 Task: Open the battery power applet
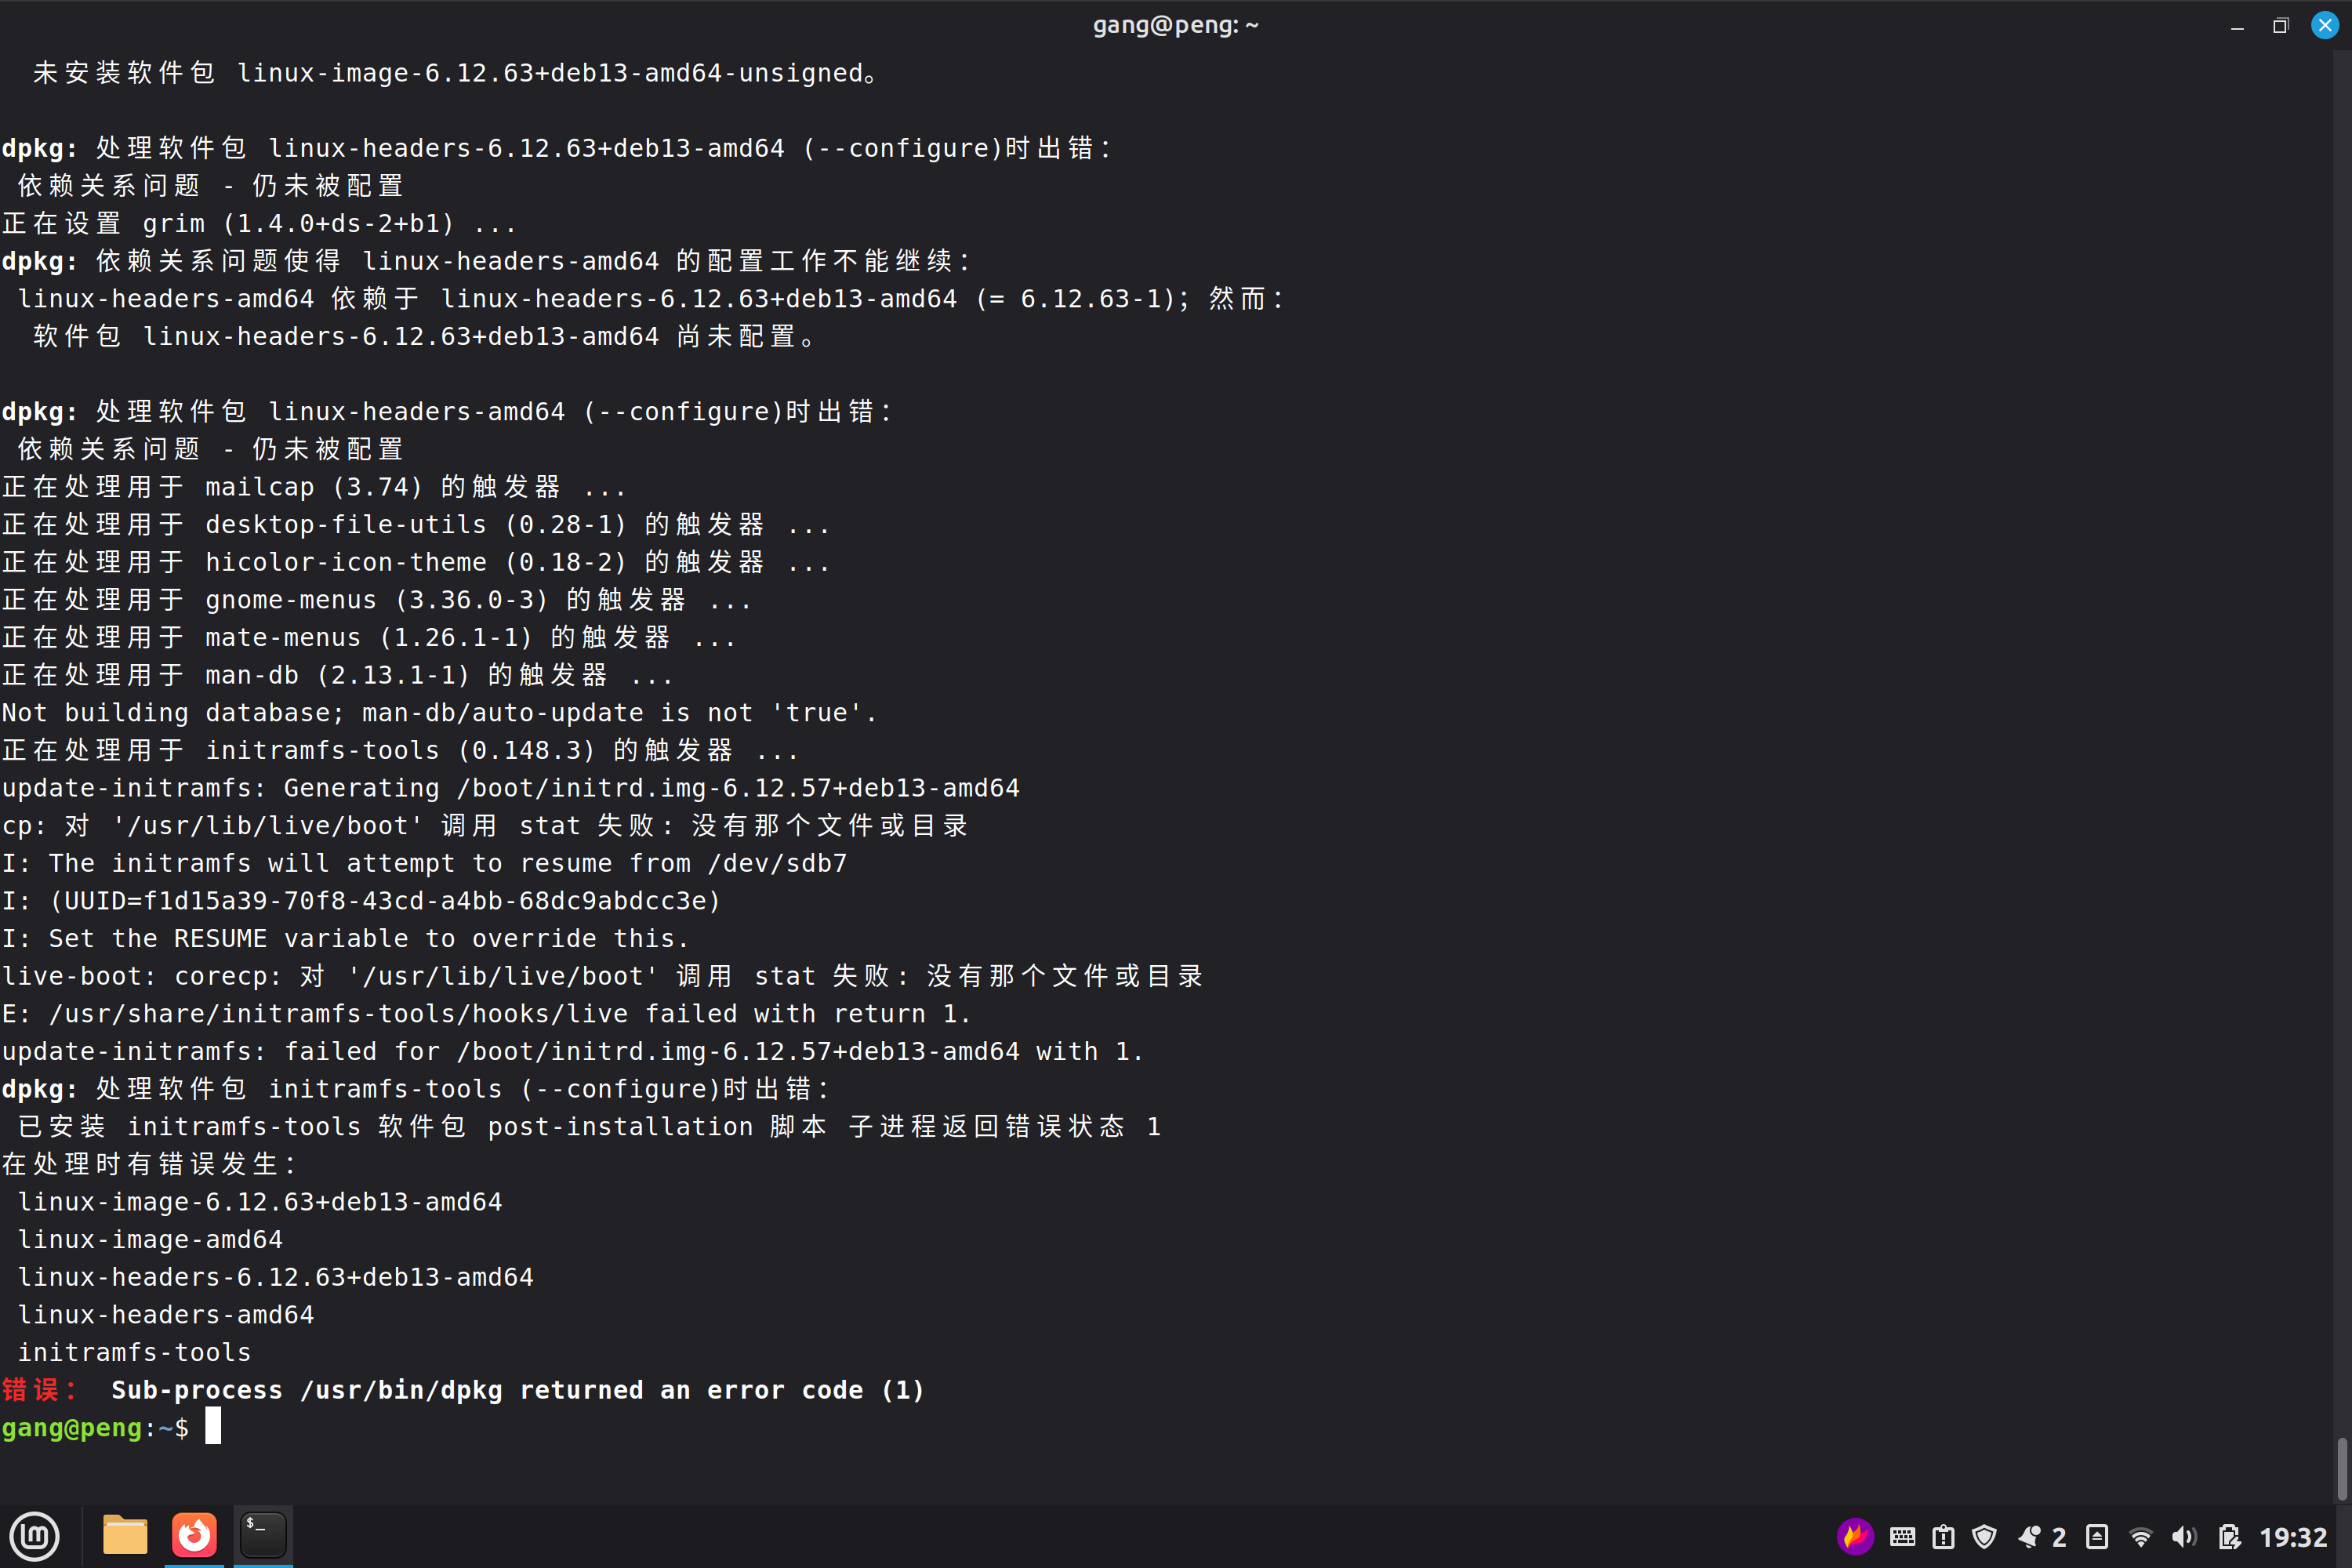pyautogui.click(x=2229, y=1537)
